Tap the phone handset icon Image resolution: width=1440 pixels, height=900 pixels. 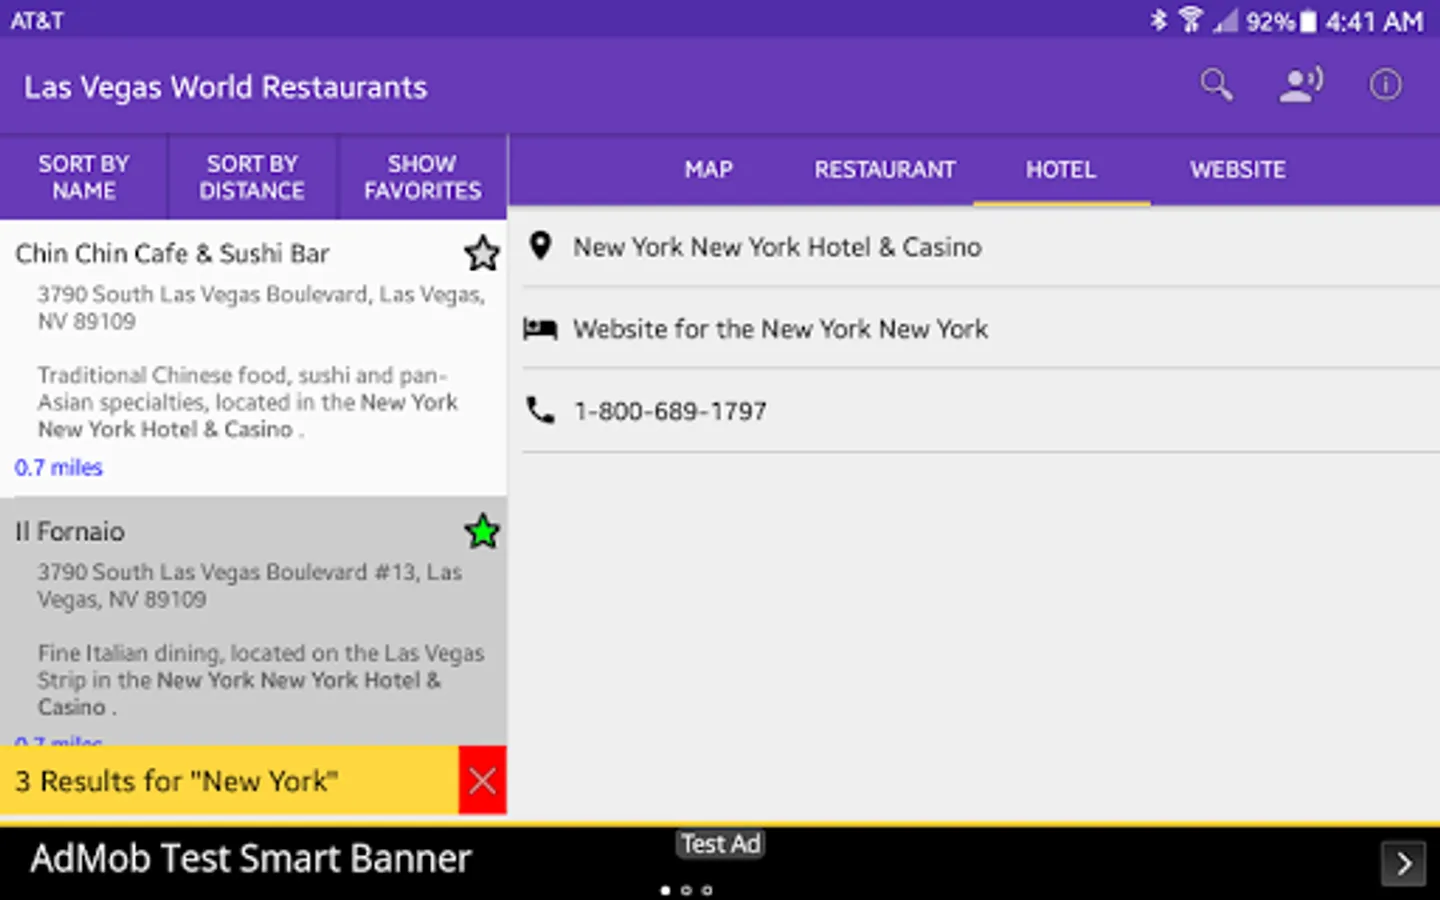(x=540, y=410)
